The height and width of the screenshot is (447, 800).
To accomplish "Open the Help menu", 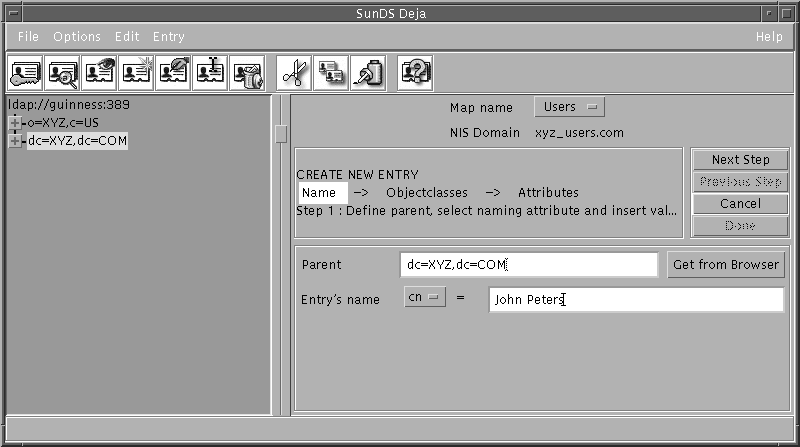I will [x=769, y=37].
